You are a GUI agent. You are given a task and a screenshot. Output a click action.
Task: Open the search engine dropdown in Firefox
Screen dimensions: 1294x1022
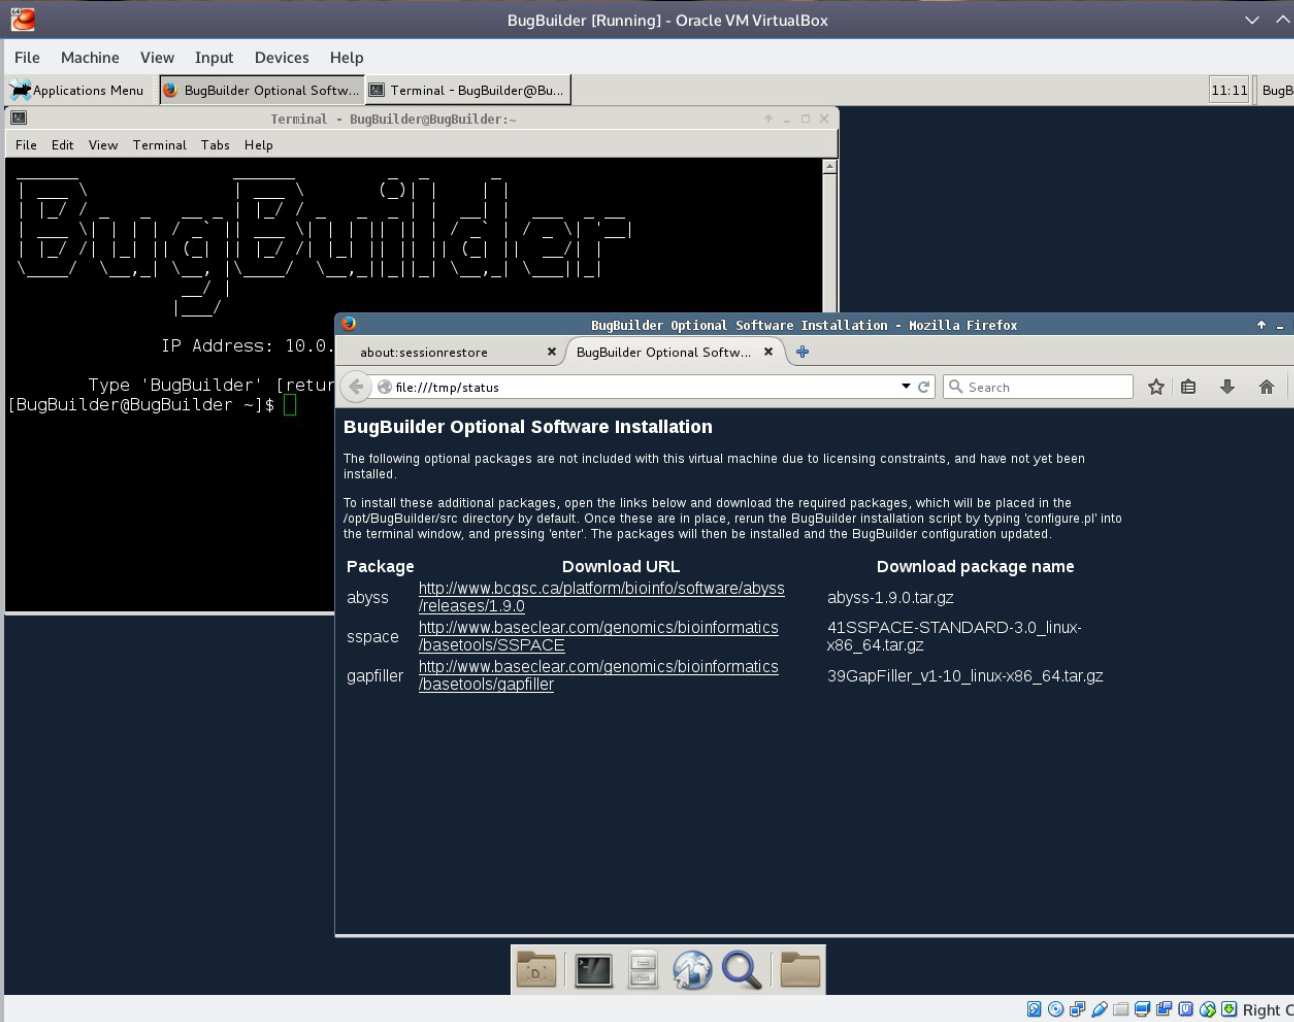(x=956, y=387)
